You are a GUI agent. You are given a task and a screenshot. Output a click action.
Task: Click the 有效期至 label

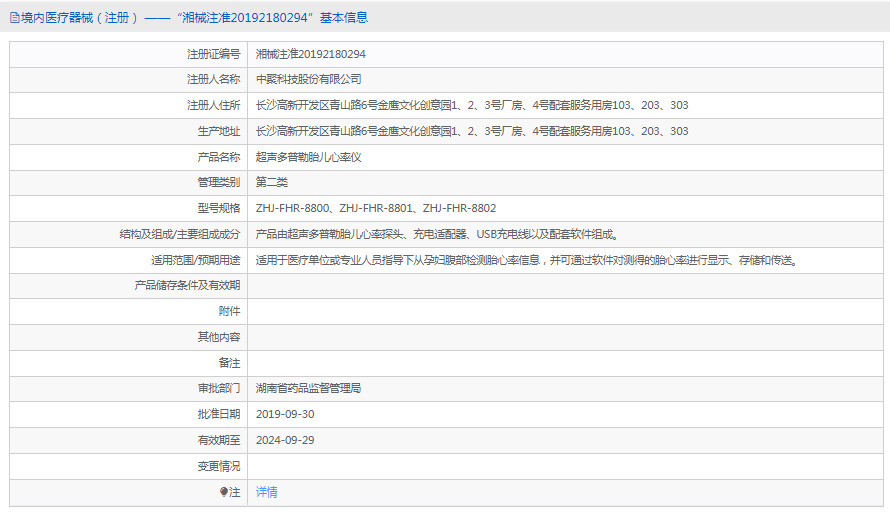(219, 441)
